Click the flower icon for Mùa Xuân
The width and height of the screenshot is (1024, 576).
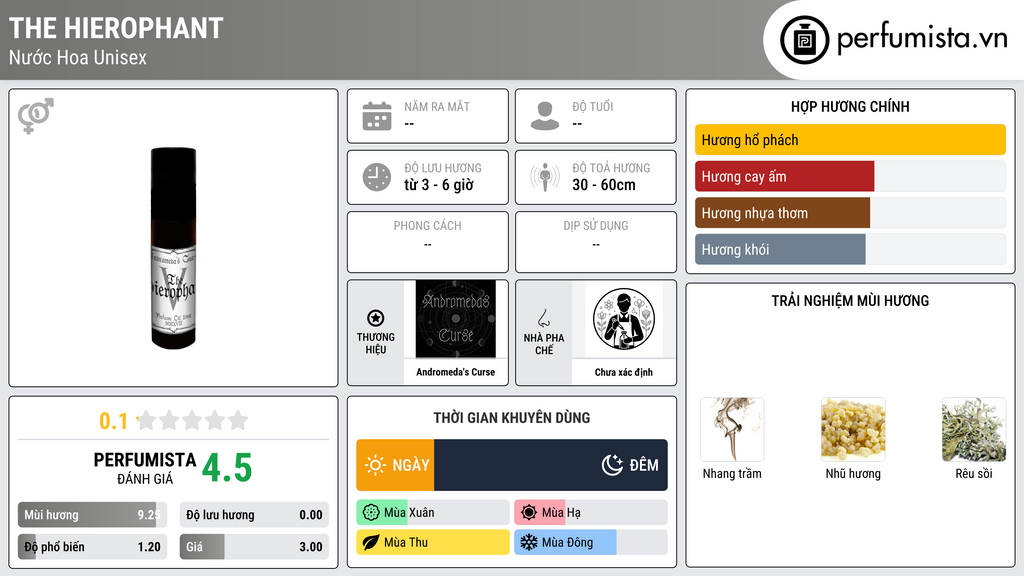(371, 513)
